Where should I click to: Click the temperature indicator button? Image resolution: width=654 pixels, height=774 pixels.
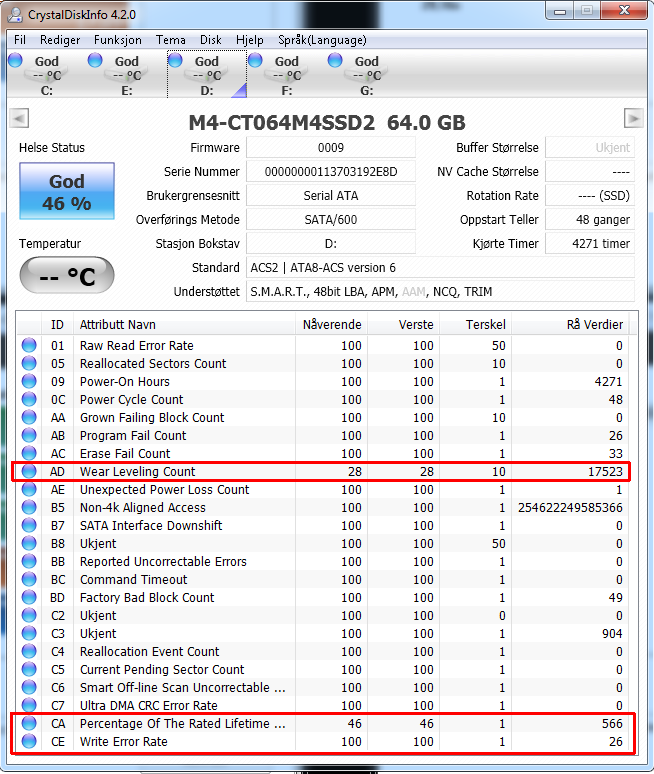click(x=67, y=275)
